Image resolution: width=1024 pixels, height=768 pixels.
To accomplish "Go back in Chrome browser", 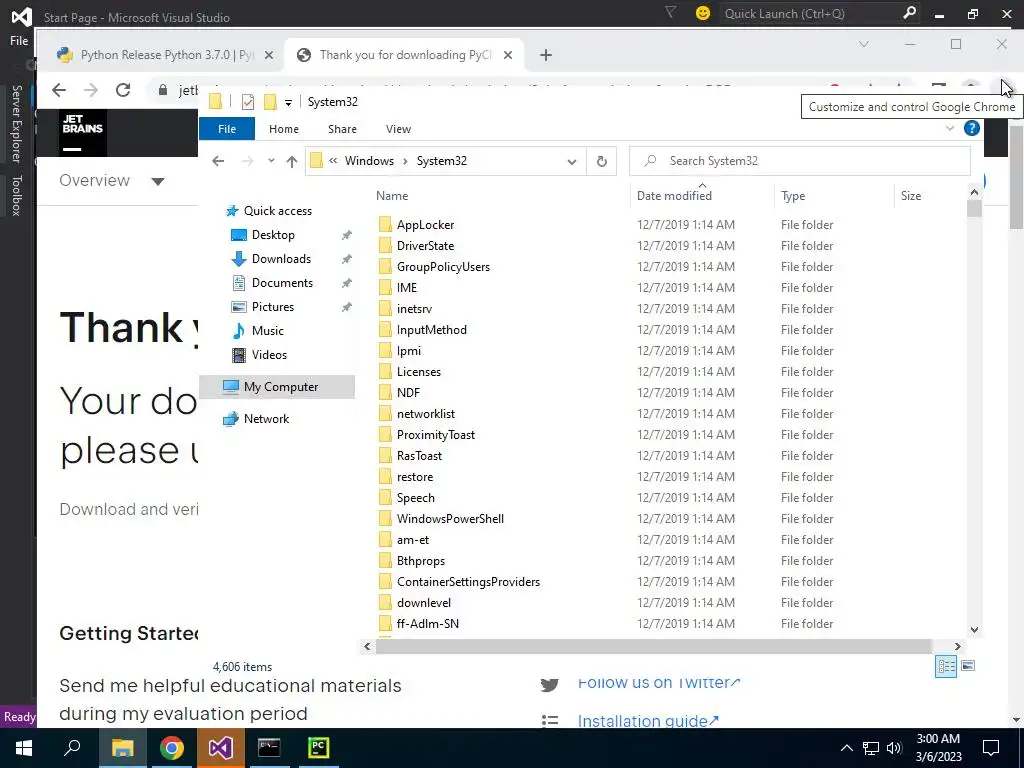I will pyautogui.click(x=59, y=89).
